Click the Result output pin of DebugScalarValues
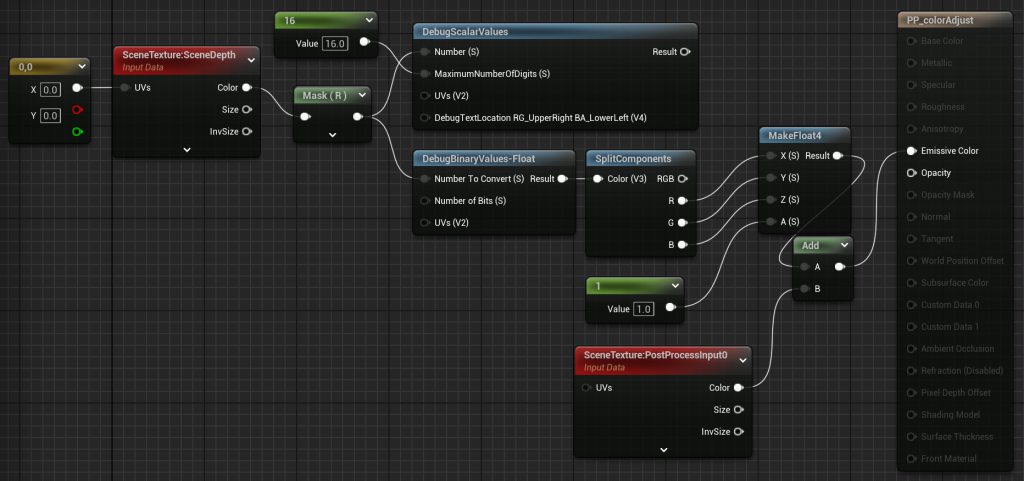 click(684, 52)
